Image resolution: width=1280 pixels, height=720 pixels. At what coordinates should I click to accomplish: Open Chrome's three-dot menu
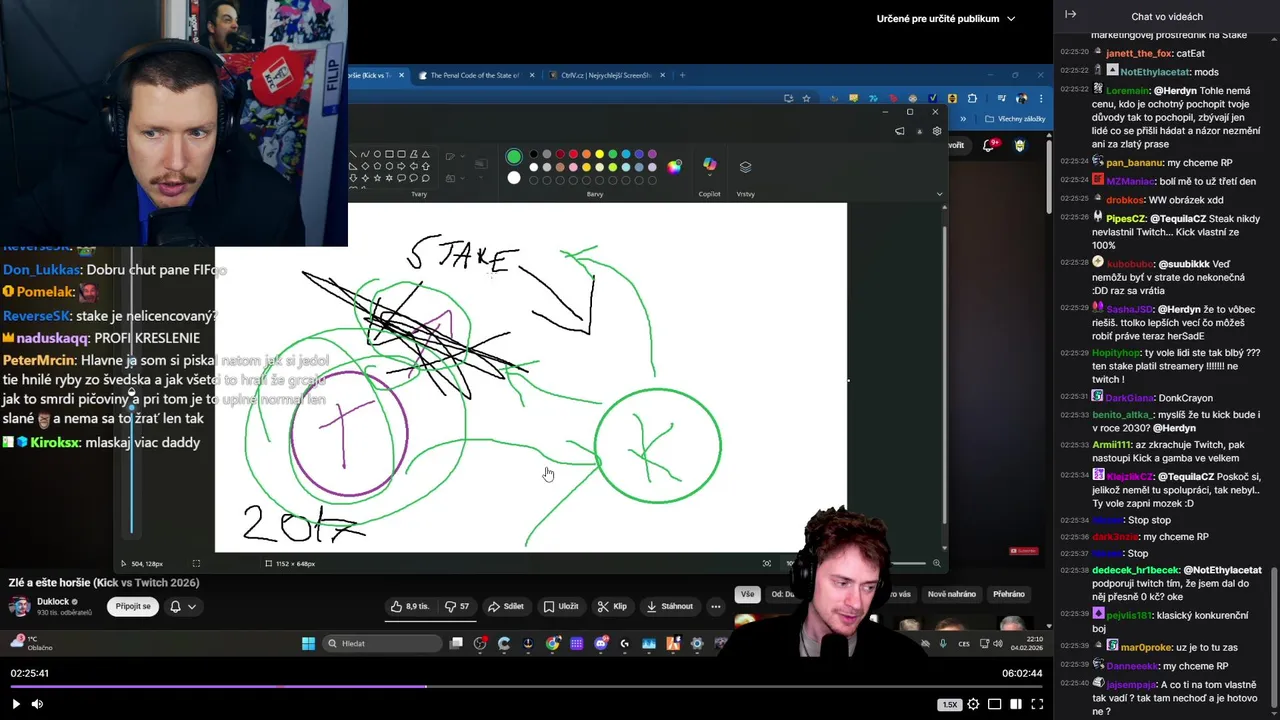(x=1041, y=99)
